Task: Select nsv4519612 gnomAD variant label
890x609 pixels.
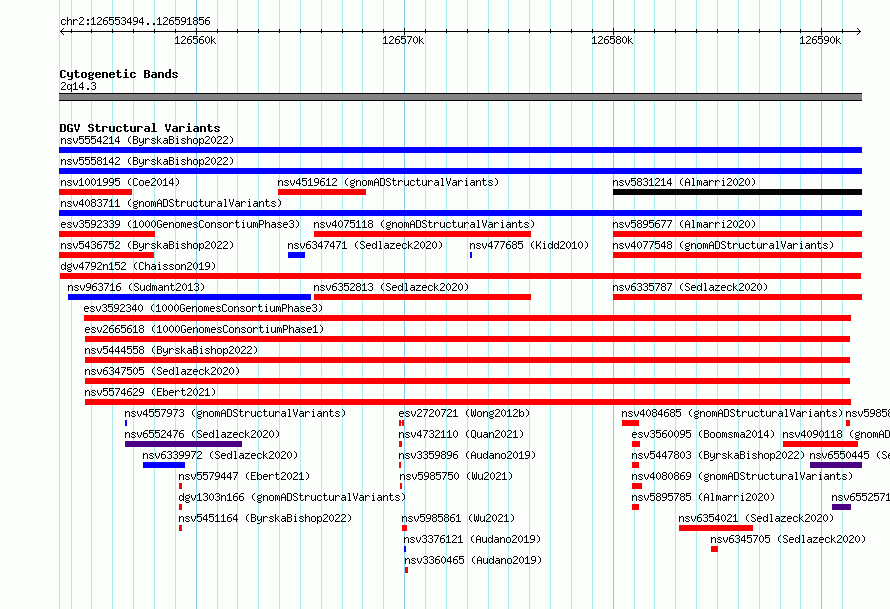Action: [x=388, y=182]
